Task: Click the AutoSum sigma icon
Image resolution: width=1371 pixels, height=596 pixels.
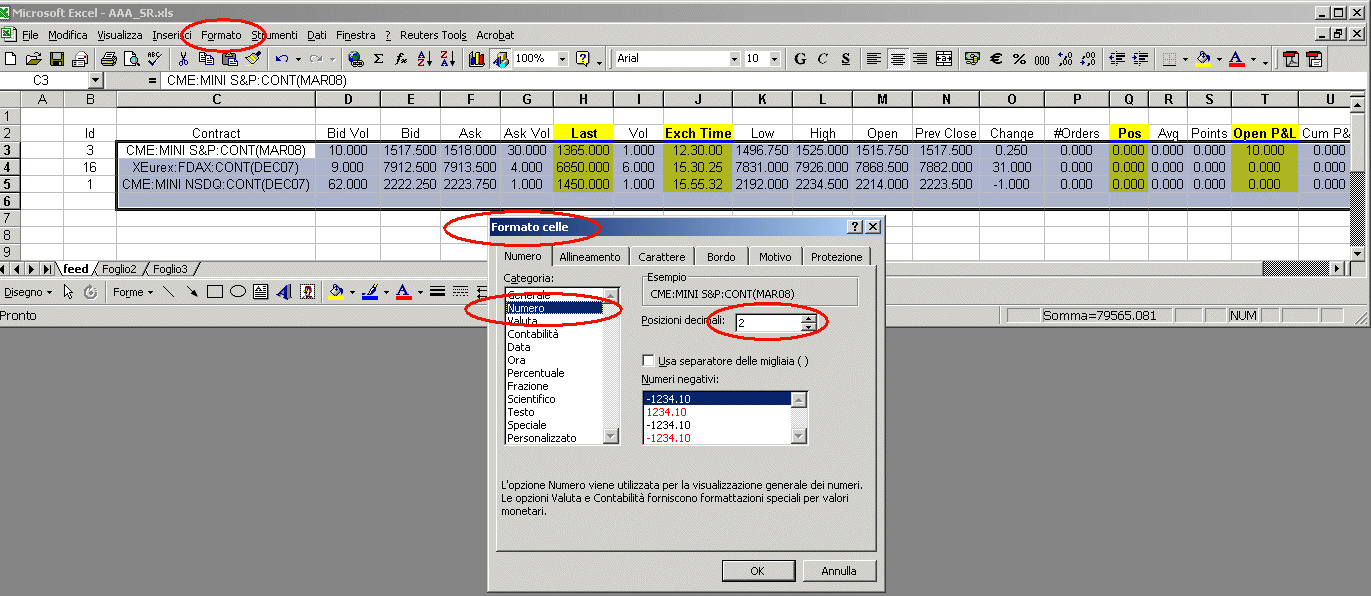Action: (x=378, y=59)
